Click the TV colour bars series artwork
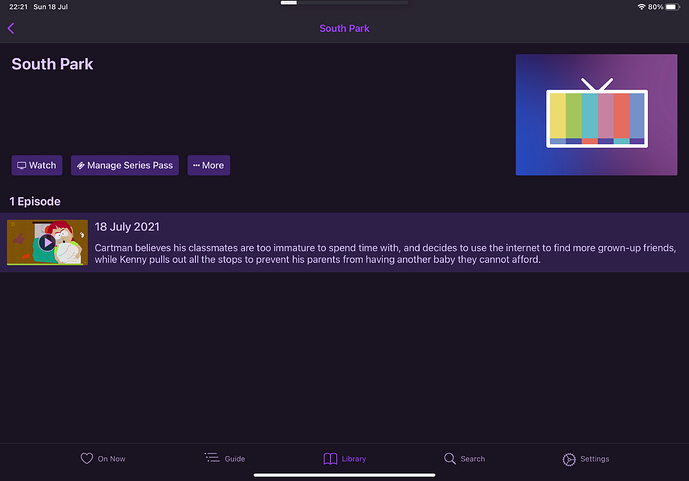The height and width of the screenshot is (481, 689). point(596,115)
